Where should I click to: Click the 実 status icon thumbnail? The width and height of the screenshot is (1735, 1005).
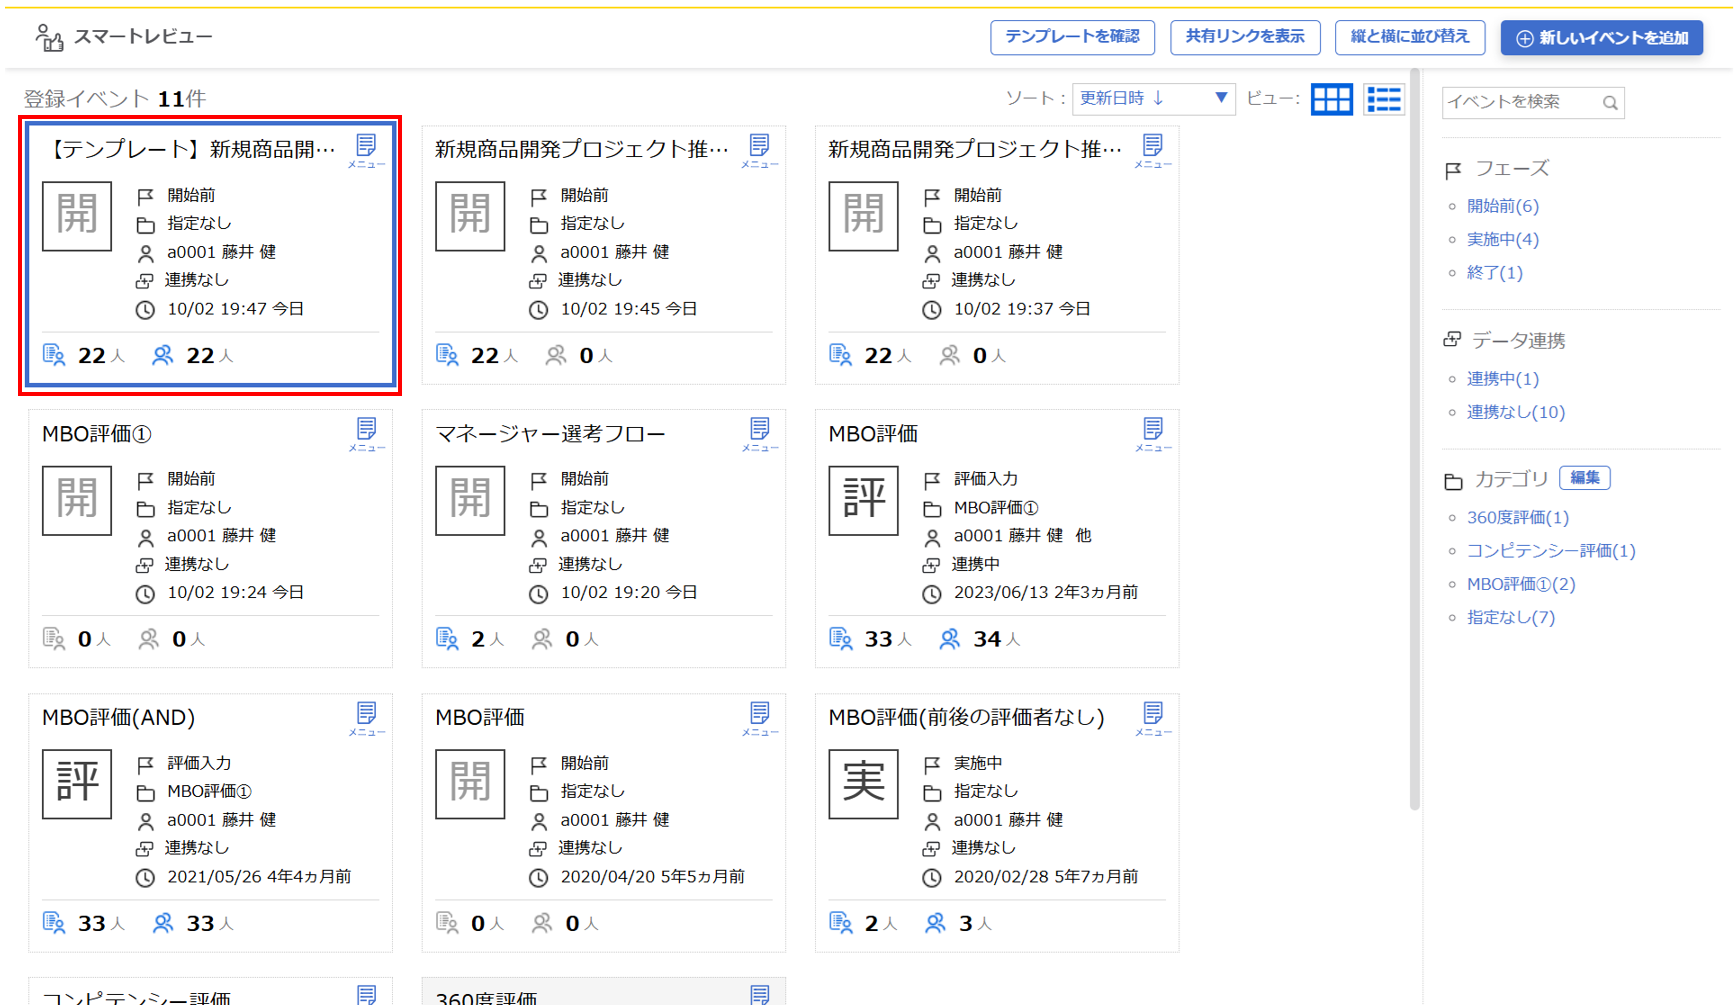863,783
